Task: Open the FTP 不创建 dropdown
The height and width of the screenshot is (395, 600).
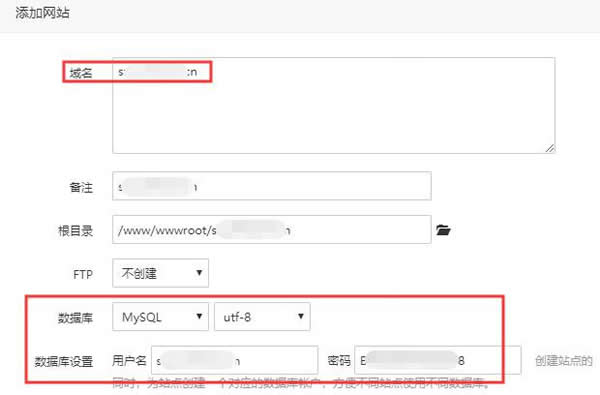Action: click(x=160, y=273)
